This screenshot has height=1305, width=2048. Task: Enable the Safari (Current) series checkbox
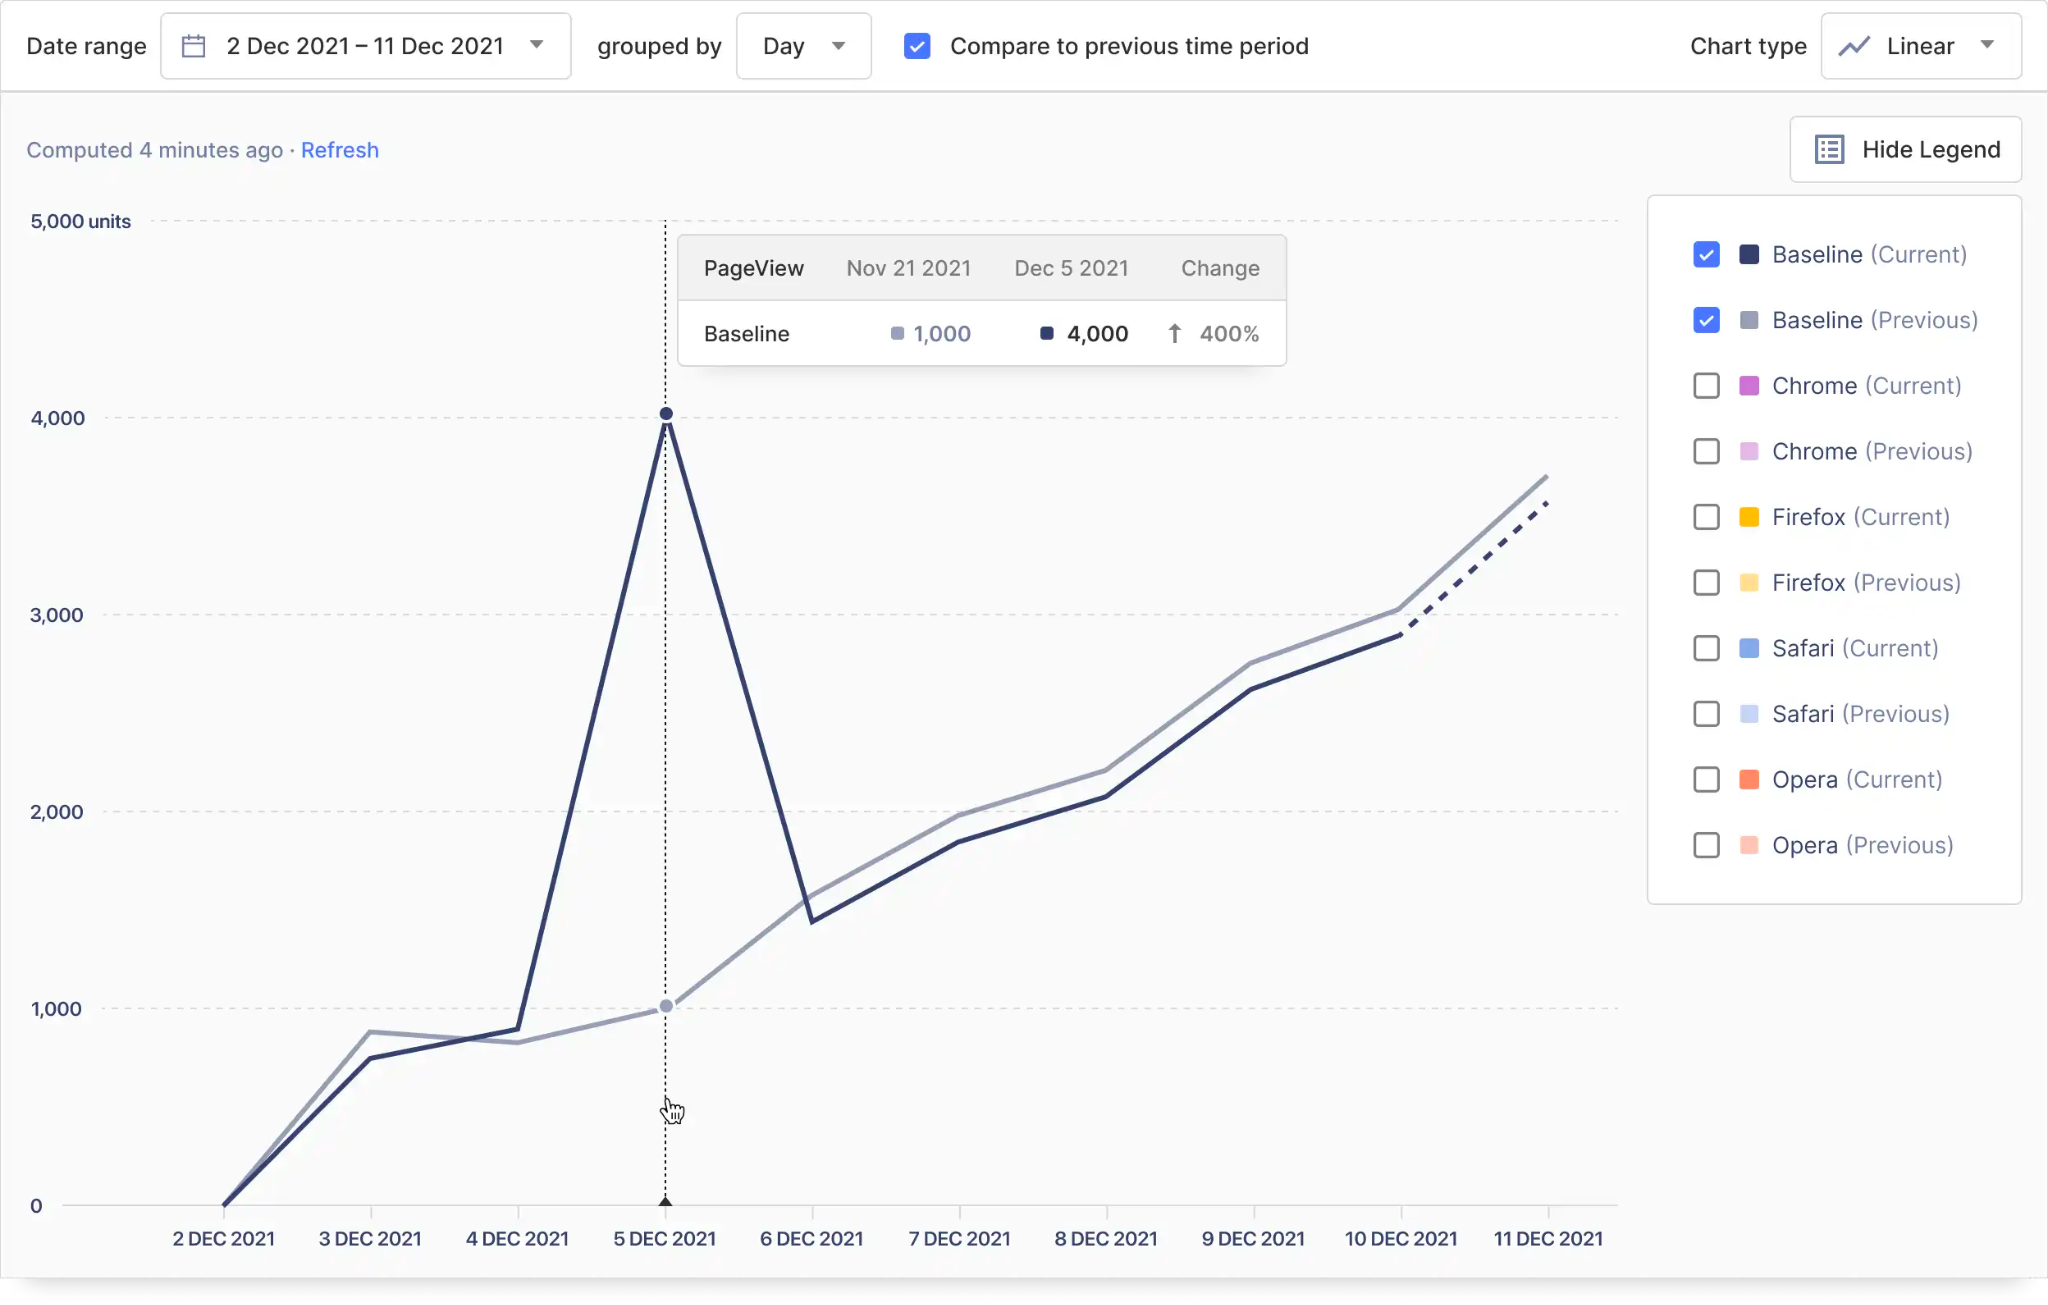(x=1706, y=648)
